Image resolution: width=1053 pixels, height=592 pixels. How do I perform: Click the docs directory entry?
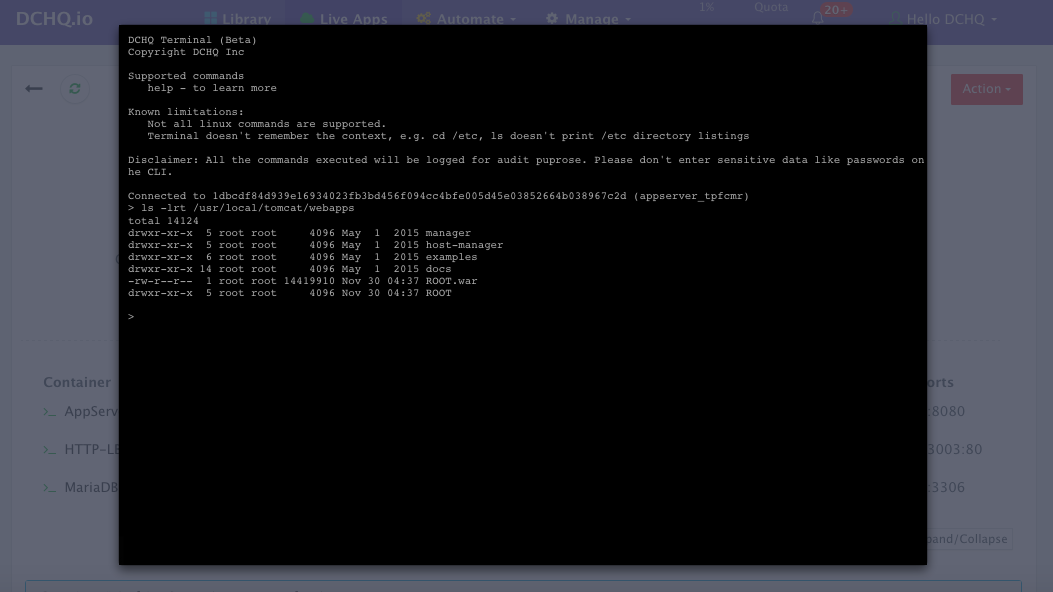click(439, 269)
